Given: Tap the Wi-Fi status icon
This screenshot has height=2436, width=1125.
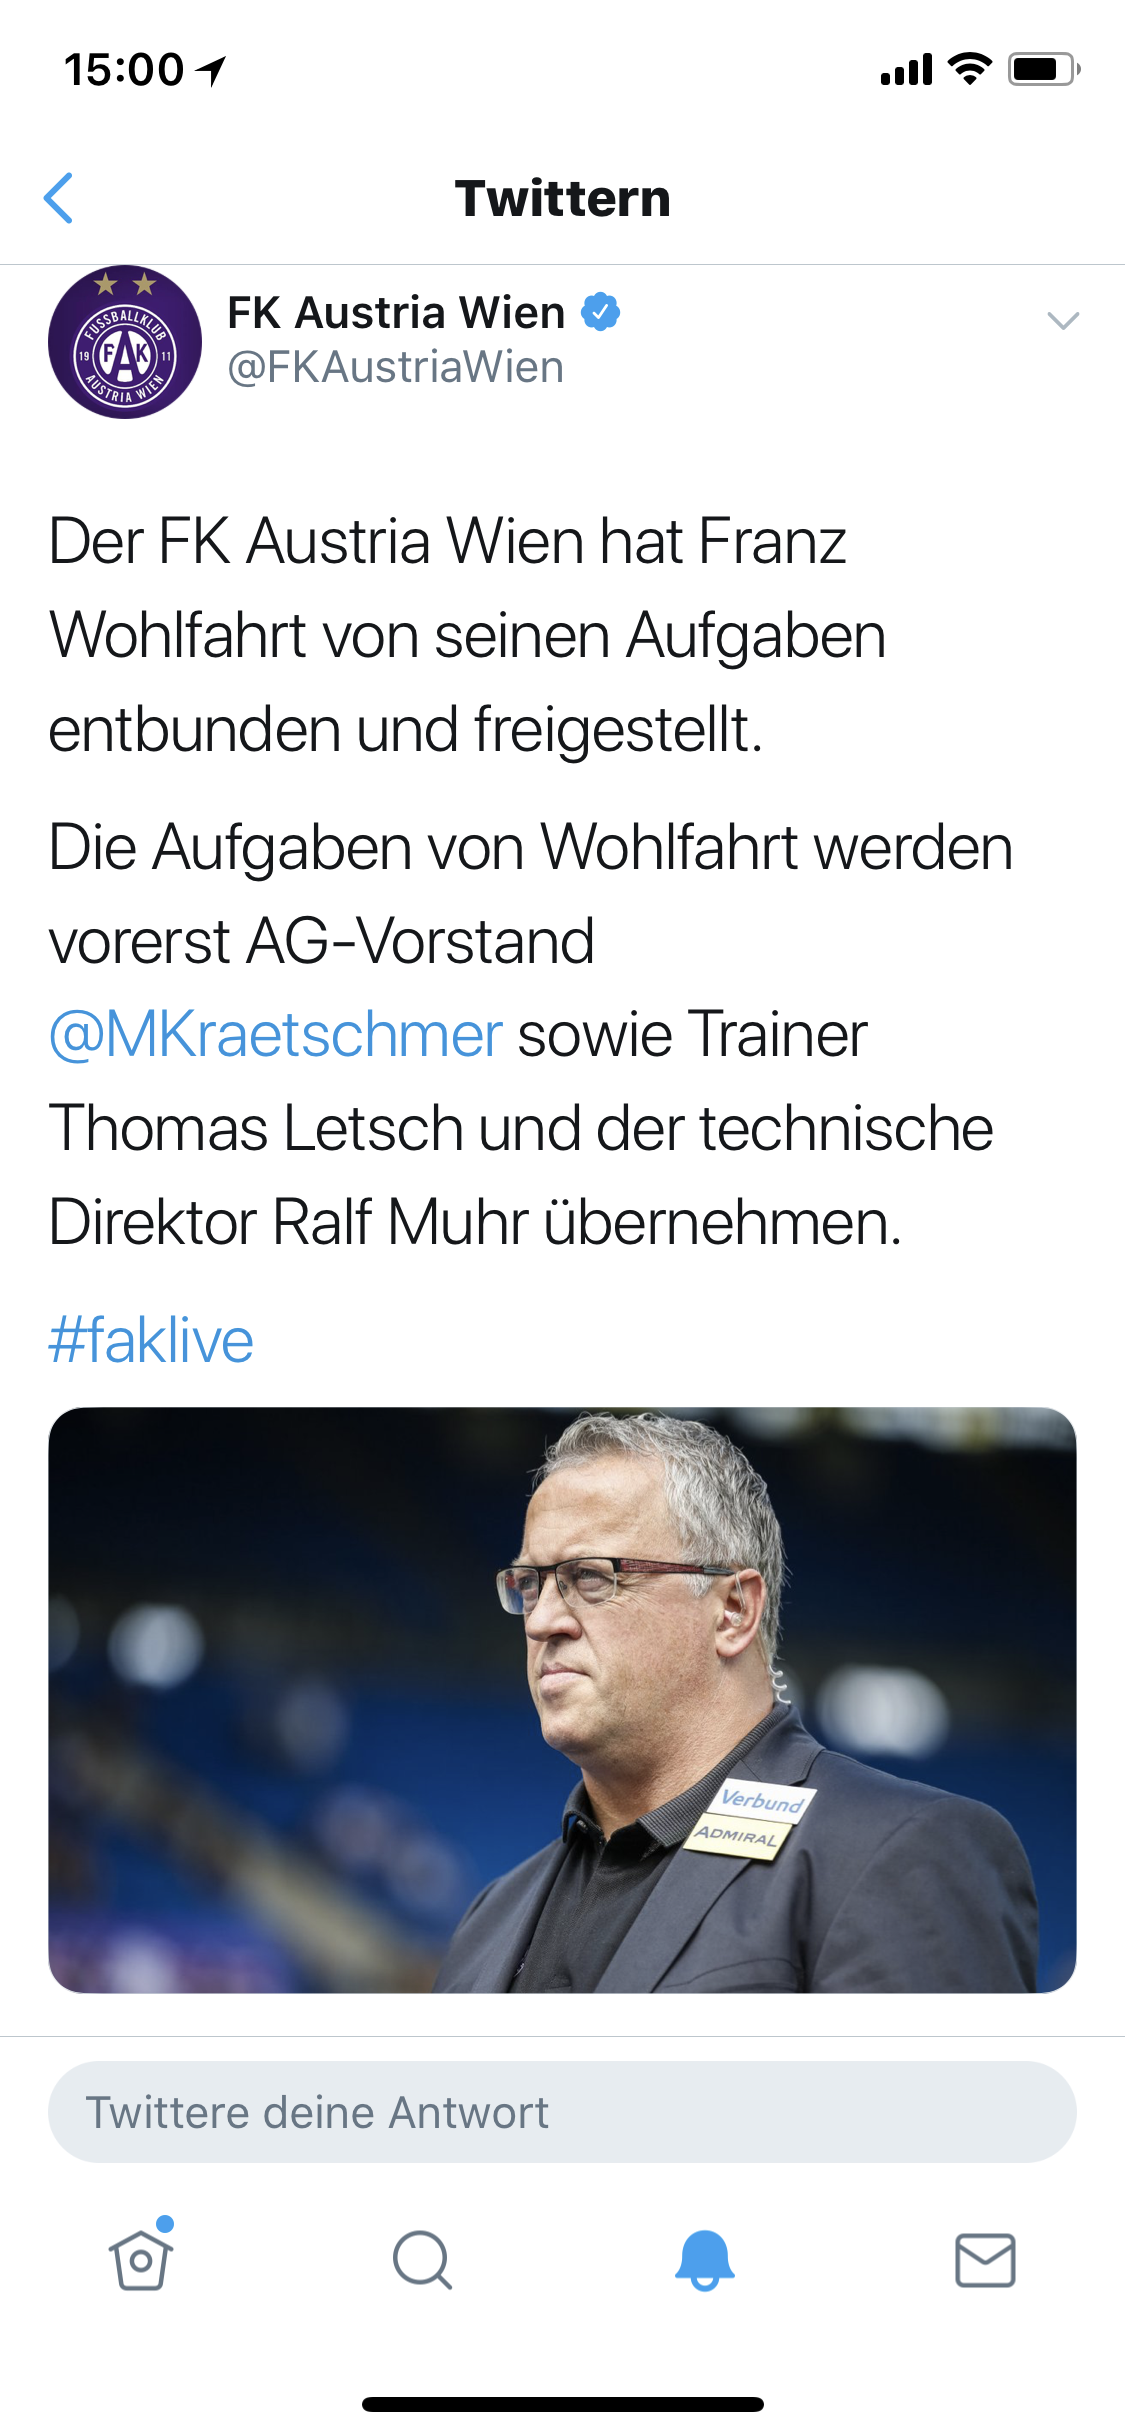Looking at the screenshot, I should point(969,68).
